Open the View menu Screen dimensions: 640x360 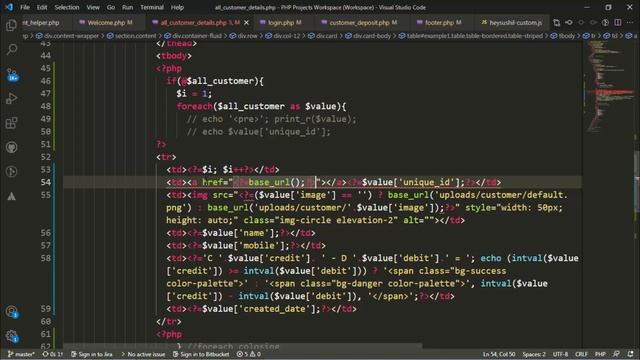point(93,7)
